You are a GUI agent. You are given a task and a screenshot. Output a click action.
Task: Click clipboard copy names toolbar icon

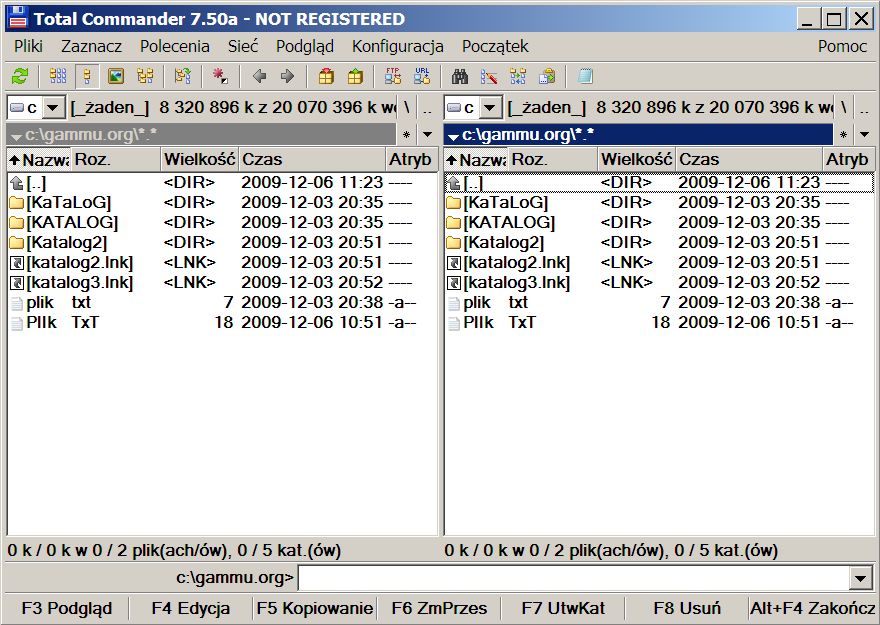pyautogui.click(x=547, y=76)
